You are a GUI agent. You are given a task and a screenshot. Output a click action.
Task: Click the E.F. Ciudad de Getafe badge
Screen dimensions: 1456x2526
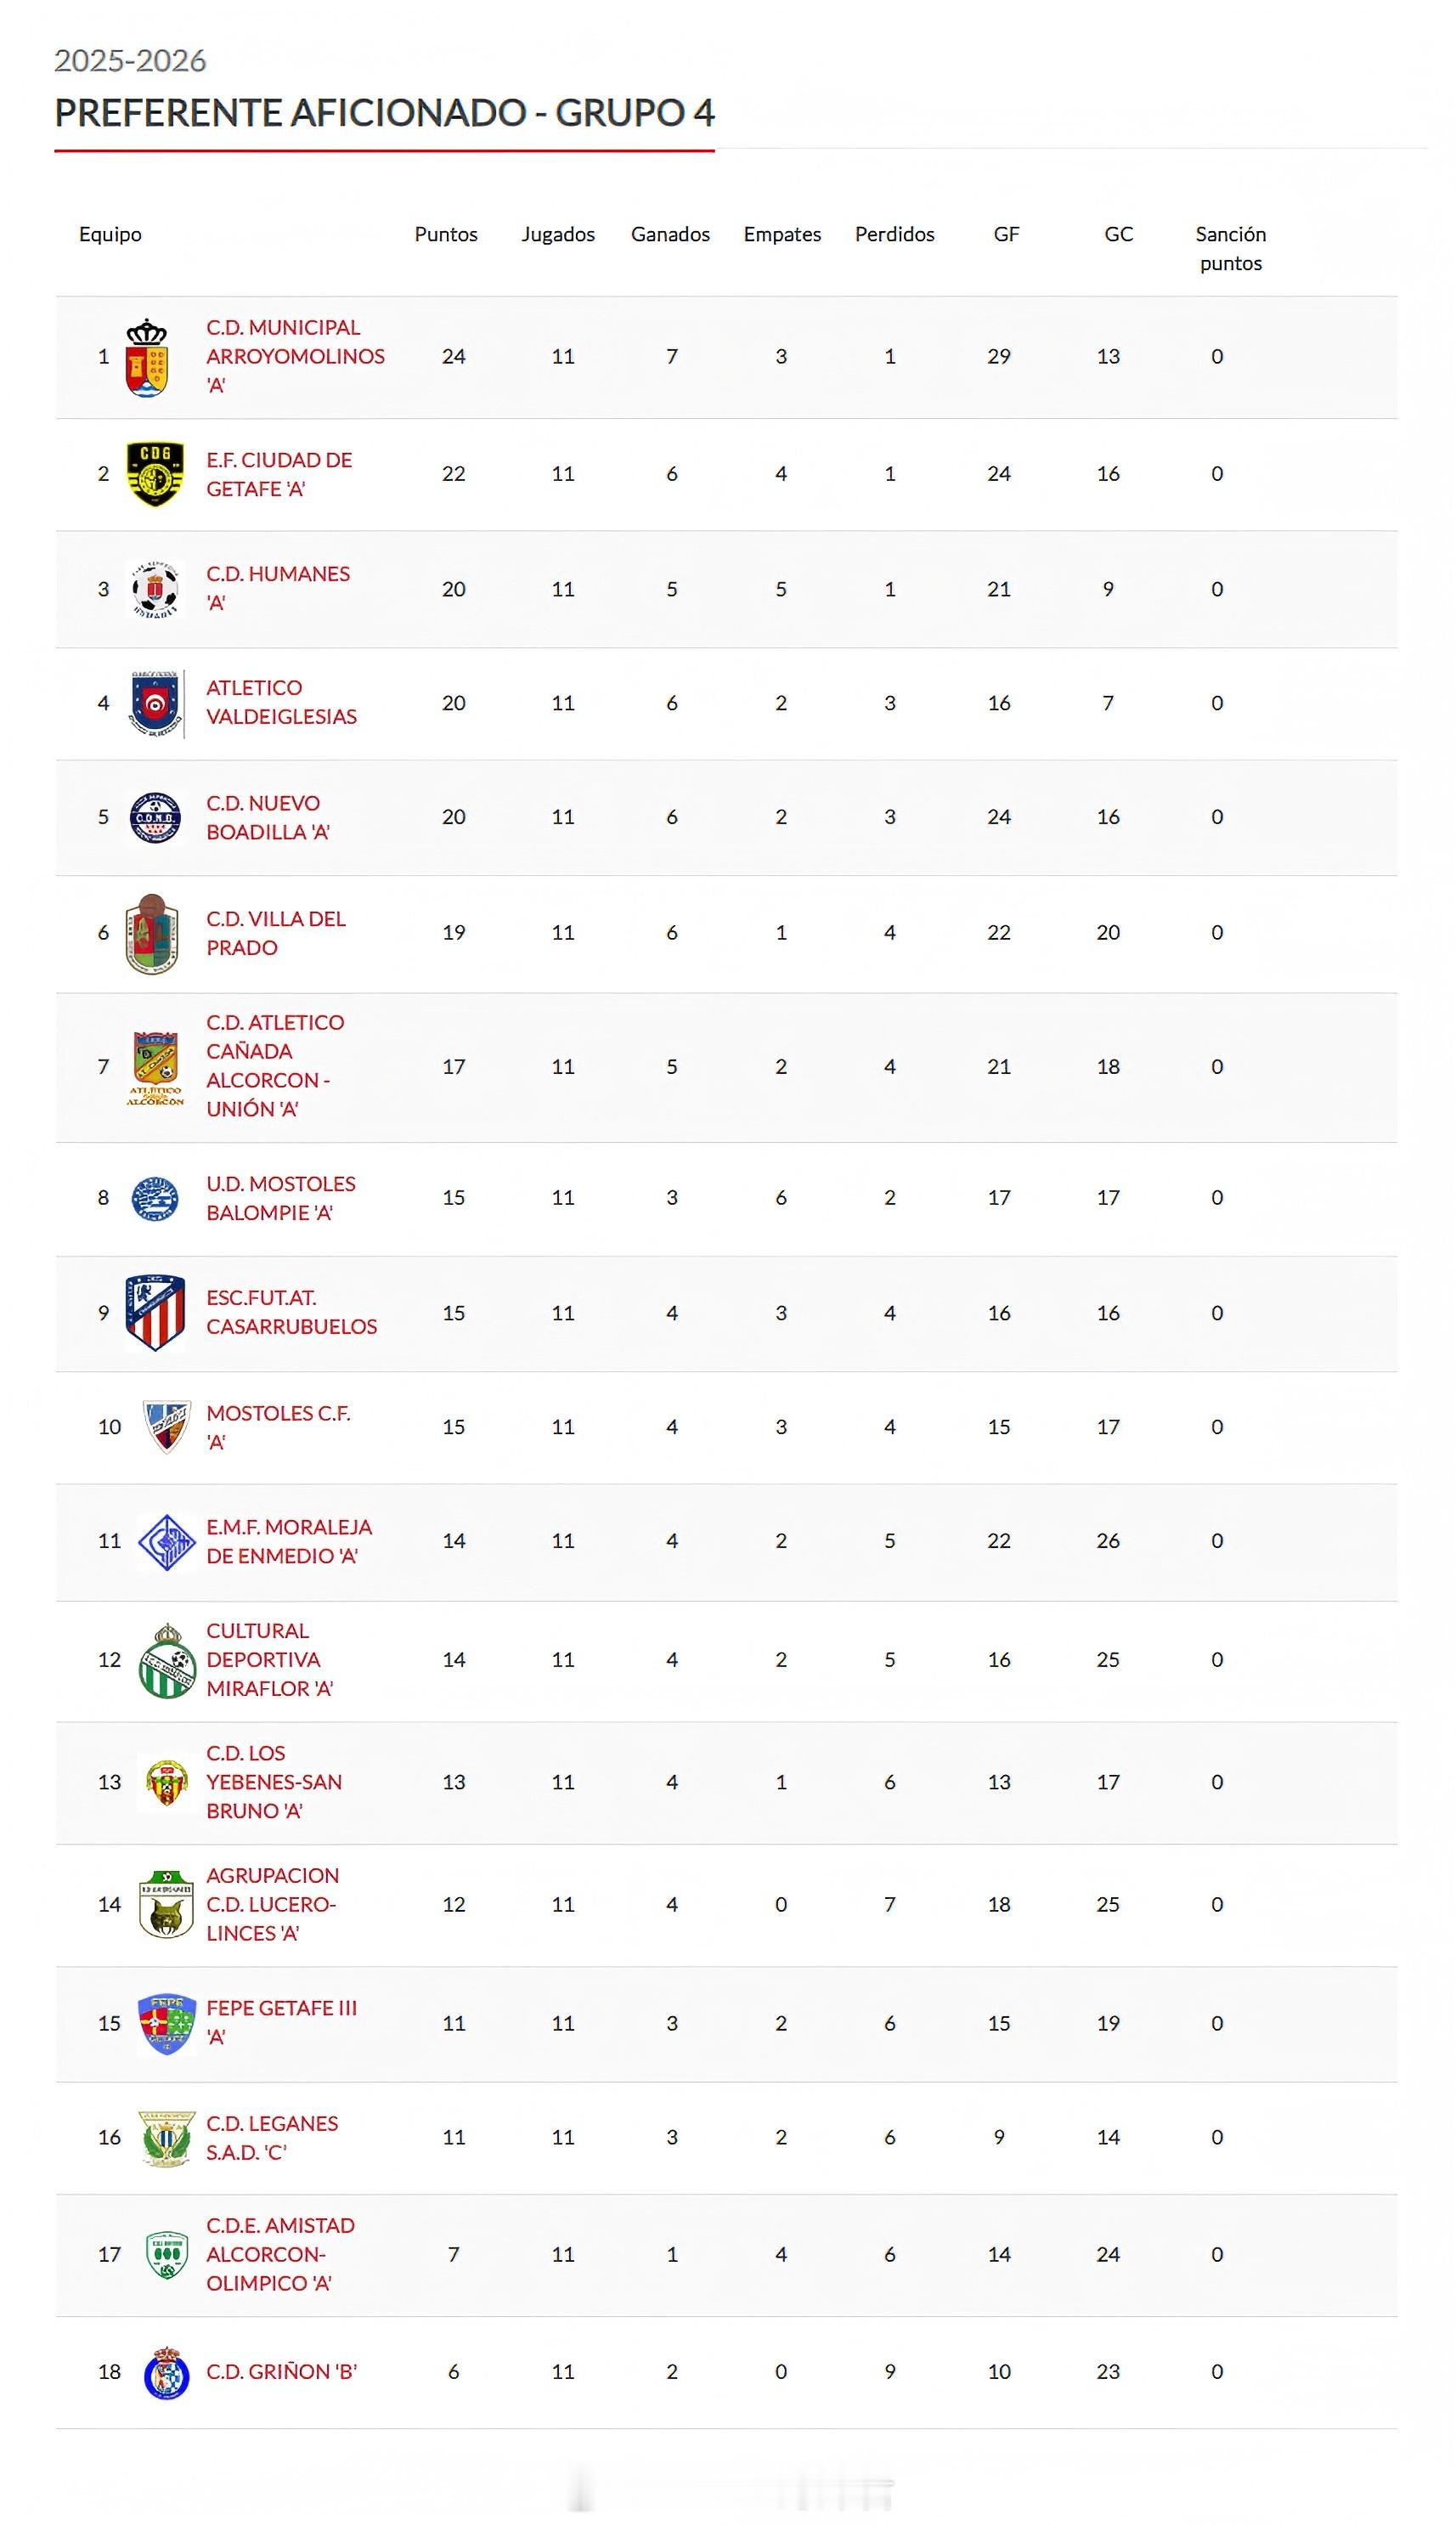[155, 474]
